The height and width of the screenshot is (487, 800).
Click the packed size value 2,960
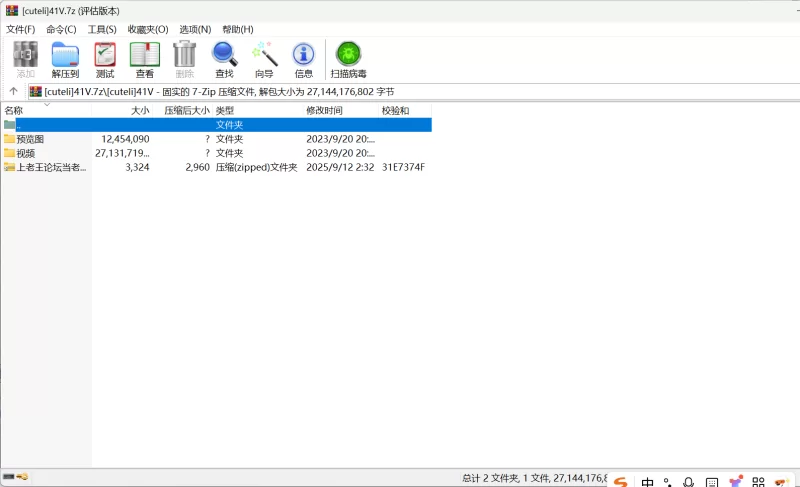(197, 167)
